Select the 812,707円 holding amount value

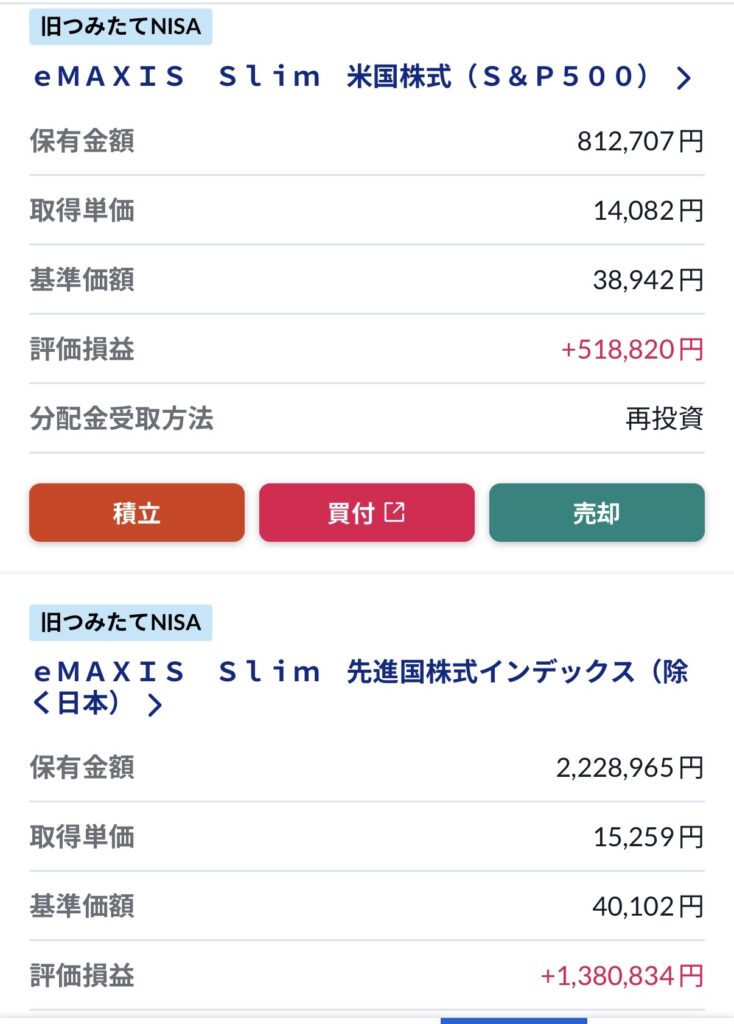point(640,142)
